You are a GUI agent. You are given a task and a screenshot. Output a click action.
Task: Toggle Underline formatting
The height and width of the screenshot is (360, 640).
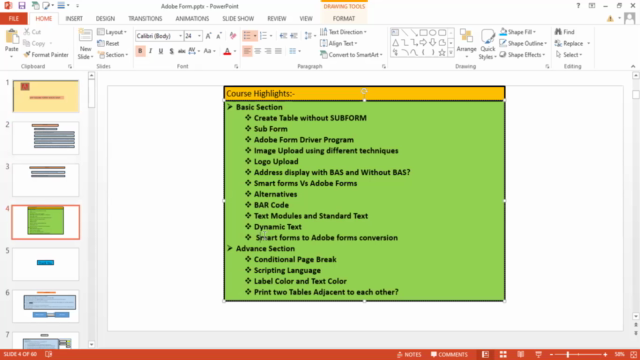point(161,51)
